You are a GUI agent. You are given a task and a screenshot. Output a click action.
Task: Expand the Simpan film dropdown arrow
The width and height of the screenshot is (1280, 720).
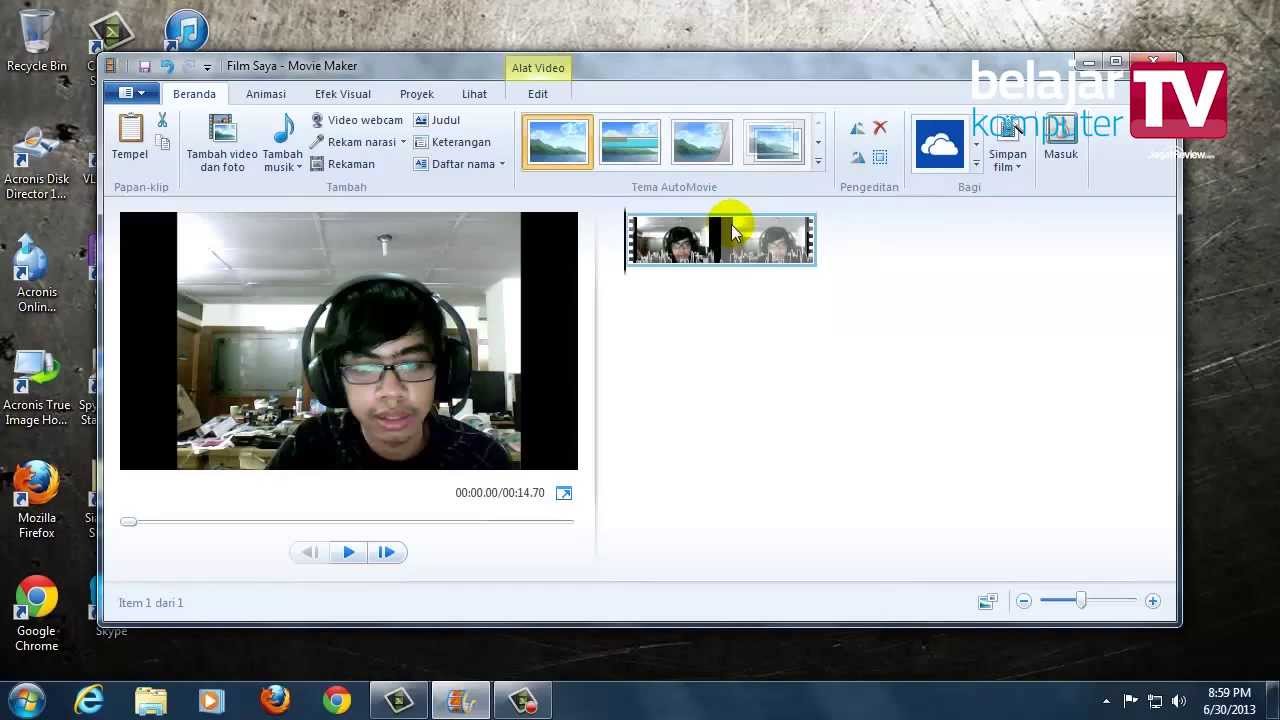1018,167
